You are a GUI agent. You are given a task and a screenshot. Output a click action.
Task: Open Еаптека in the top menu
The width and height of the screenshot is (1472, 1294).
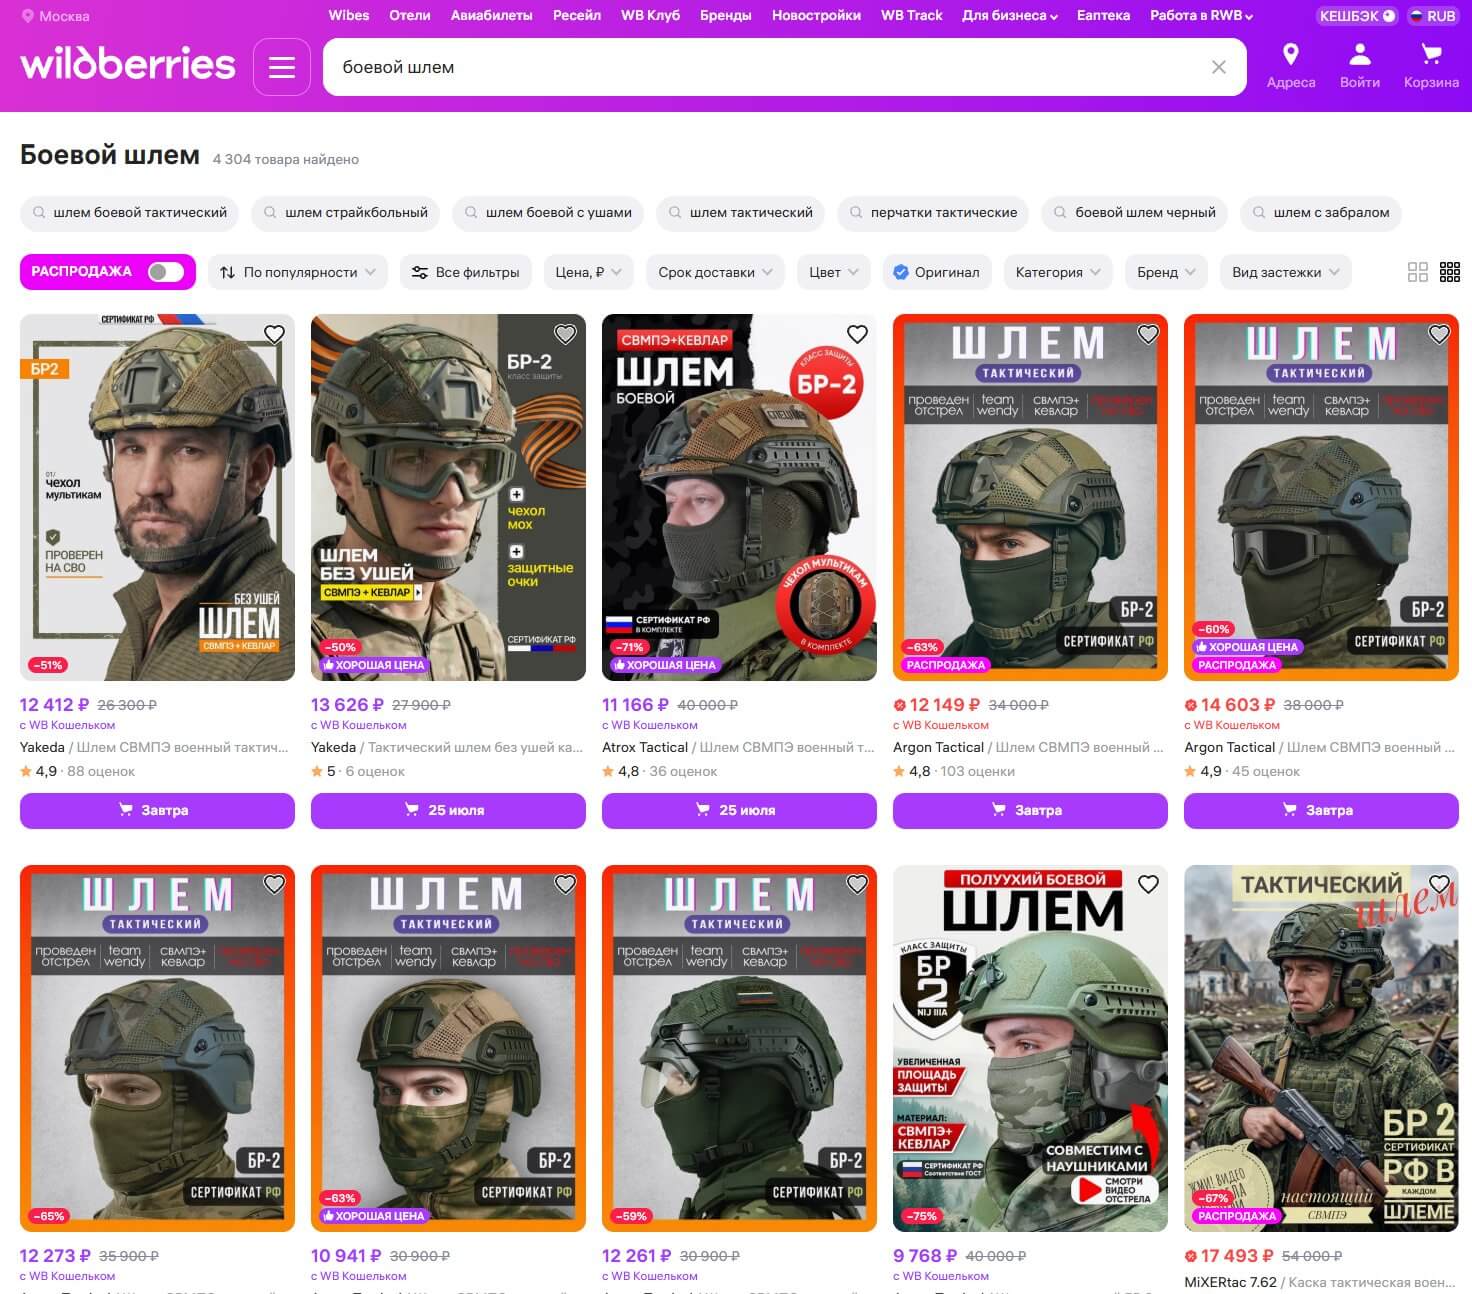pos(1103,15)
